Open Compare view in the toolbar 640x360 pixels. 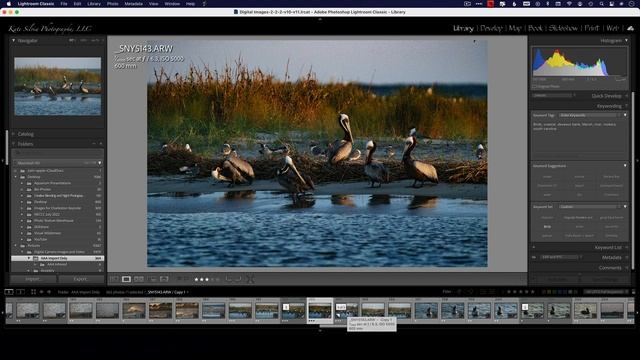139,279
